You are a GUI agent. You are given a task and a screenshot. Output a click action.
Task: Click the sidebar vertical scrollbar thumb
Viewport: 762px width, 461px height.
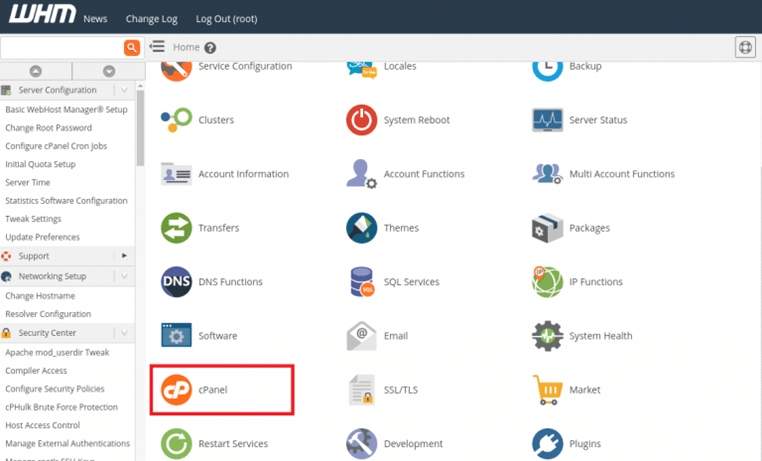point(140,128)
